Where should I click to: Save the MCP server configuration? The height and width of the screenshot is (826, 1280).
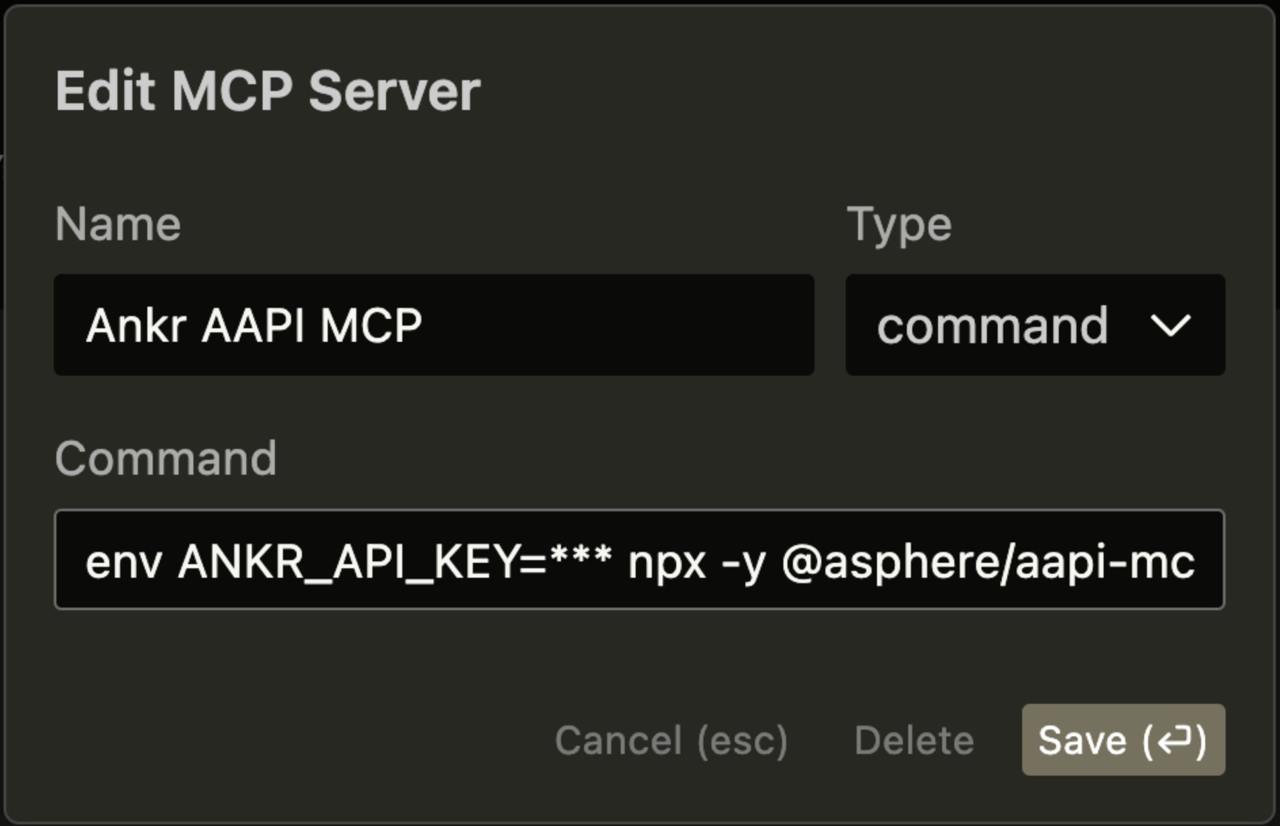1122,740
